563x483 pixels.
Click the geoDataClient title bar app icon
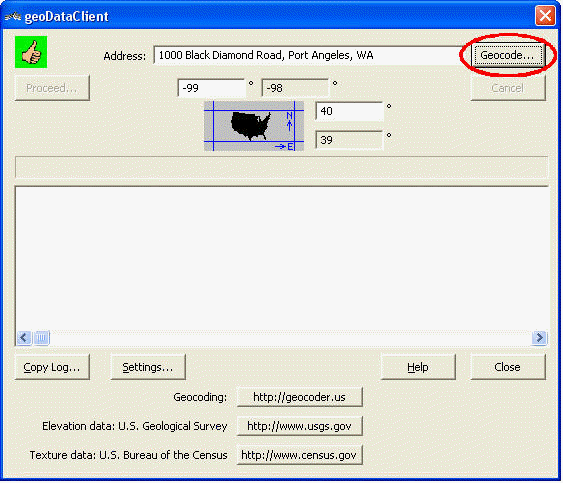click(x=13, y=16)
